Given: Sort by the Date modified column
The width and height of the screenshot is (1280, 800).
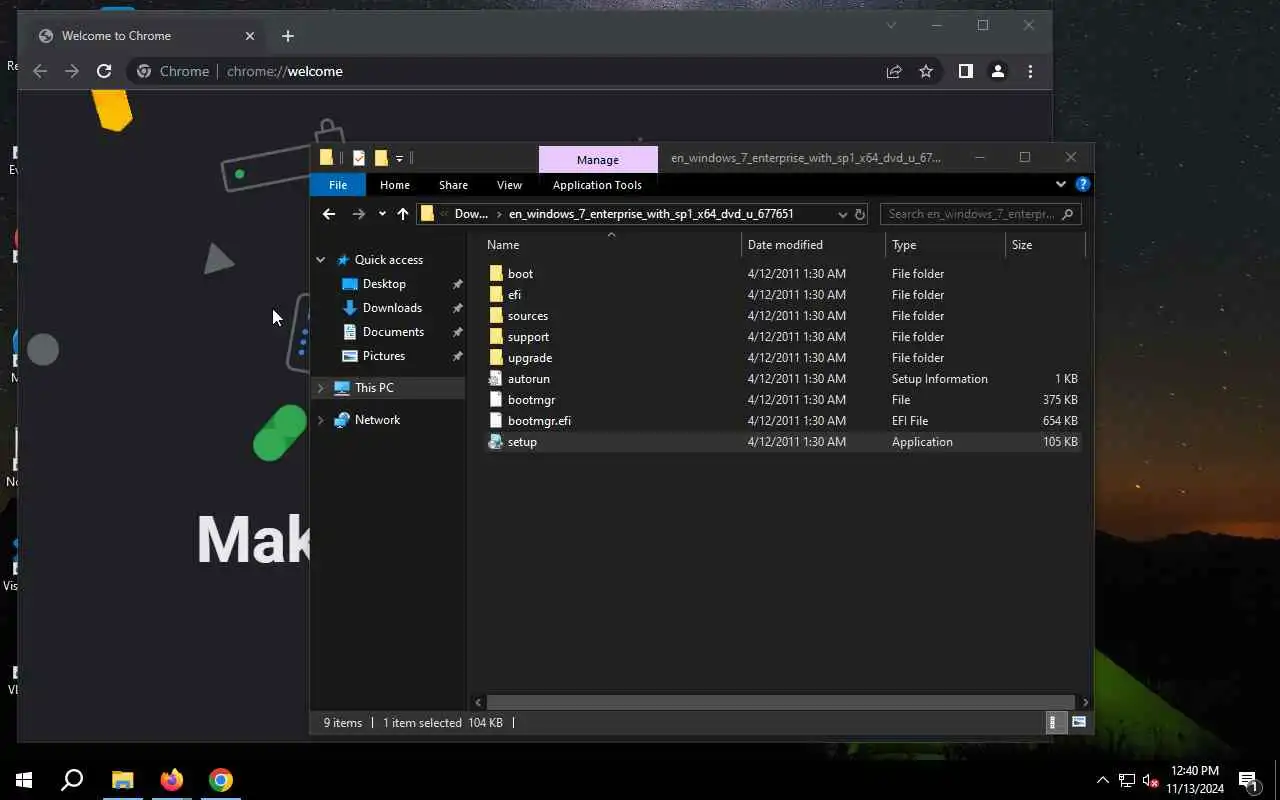Looking at the screenshot, I should coord(813,245).
